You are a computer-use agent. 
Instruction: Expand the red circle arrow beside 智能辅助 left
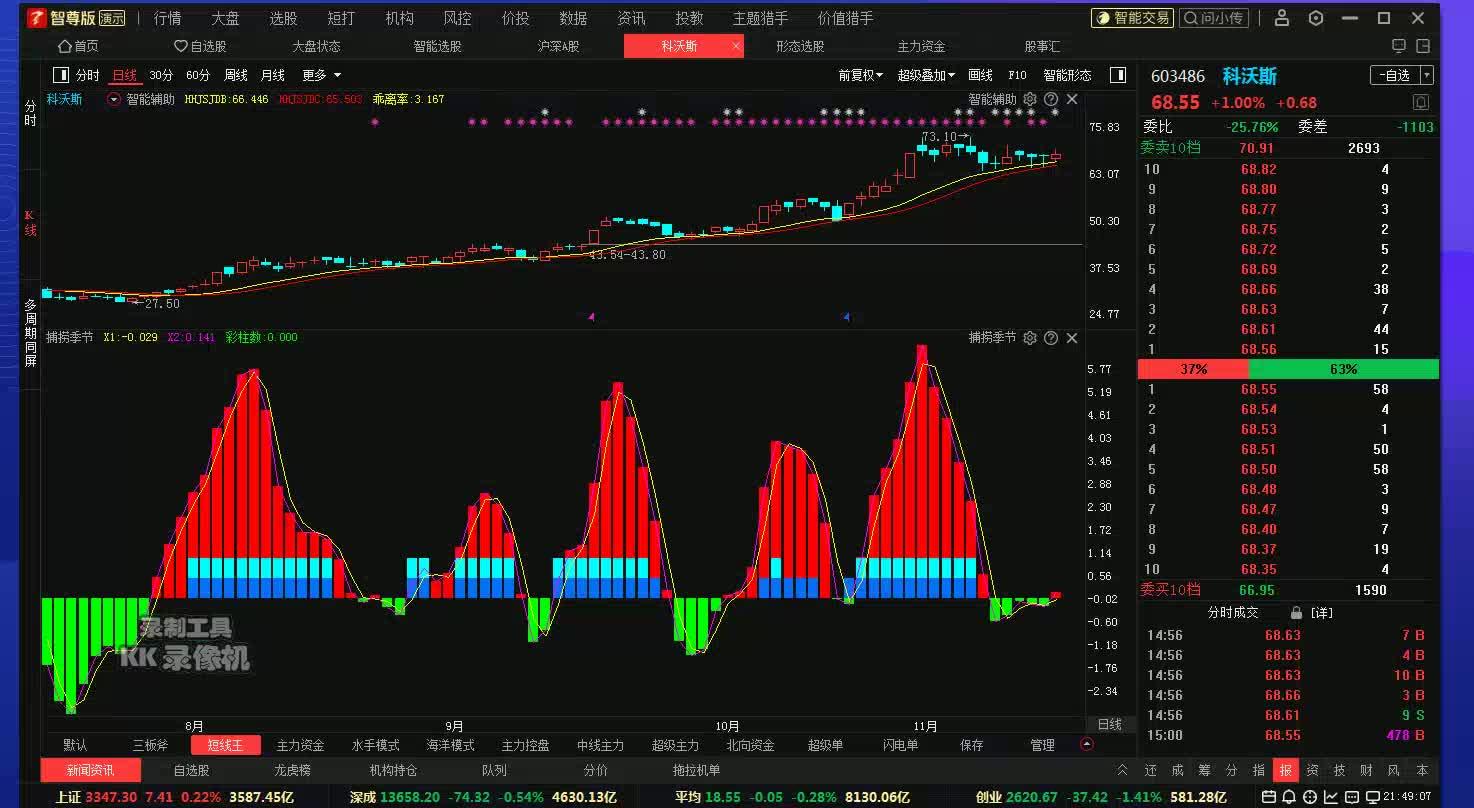pyautogui.click(x=114, y=99)
